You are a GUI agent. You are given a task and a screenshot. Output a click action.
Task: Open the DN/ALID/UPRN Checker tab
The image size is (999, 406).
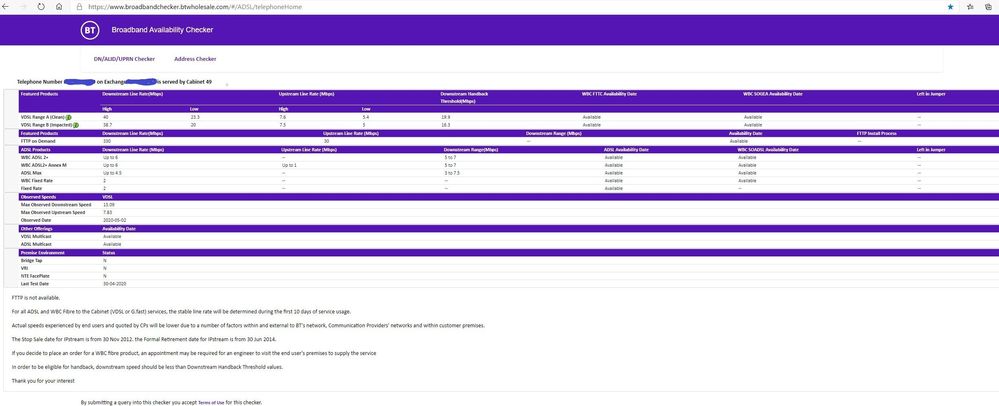(124, 59)
